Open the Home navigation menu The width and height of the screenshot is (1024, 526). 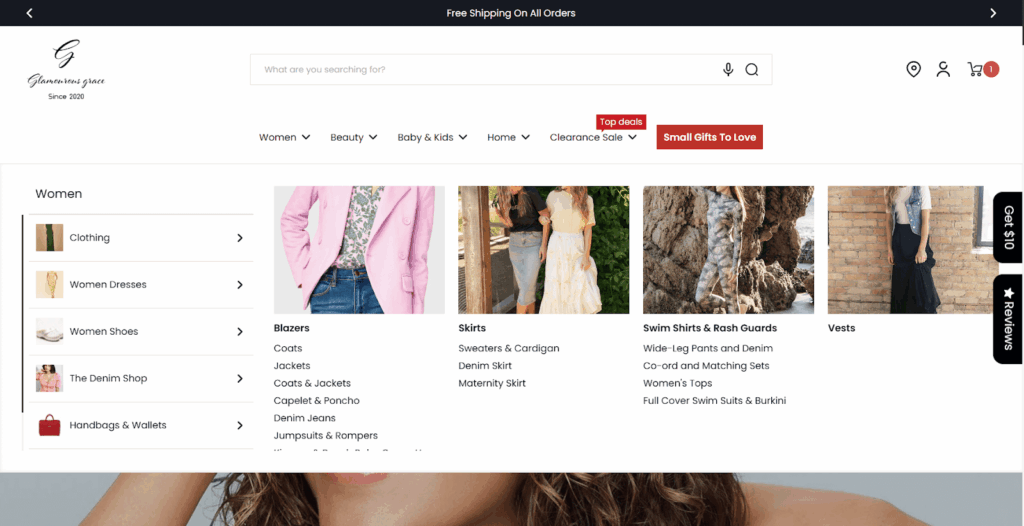point(508,137)
